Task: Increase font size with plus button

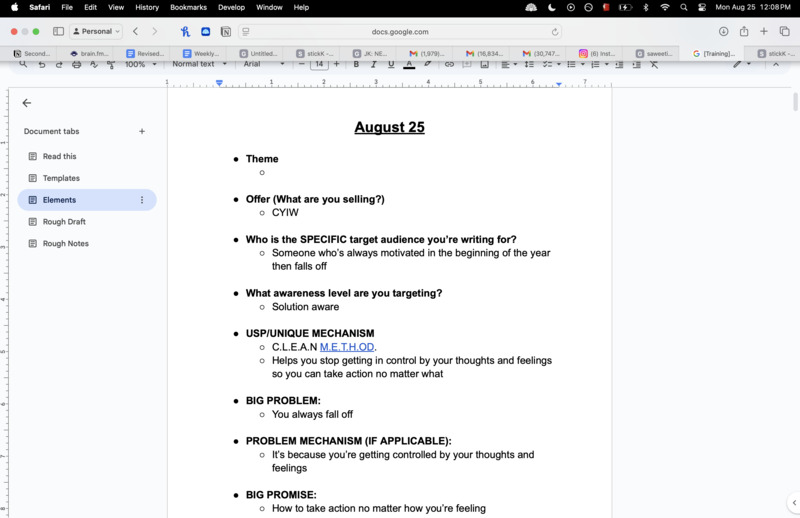Action: [336, 64]
